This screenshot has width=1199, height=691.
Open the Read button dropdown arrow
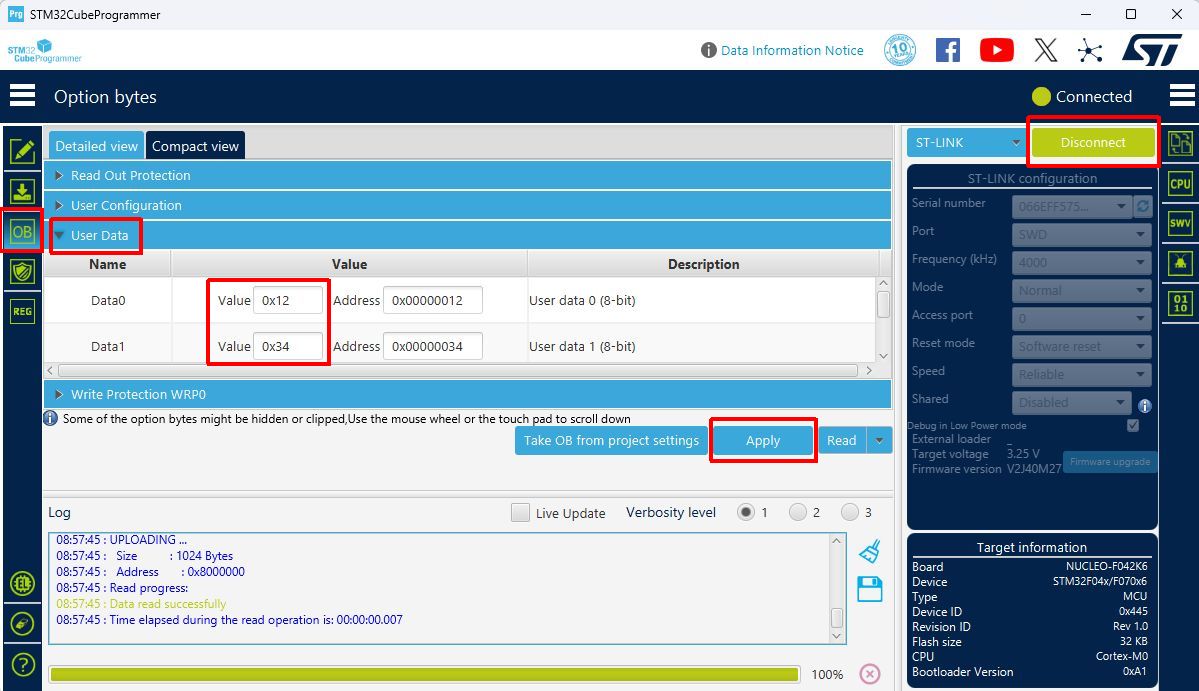pyautogui.click(x=879, y=440)
